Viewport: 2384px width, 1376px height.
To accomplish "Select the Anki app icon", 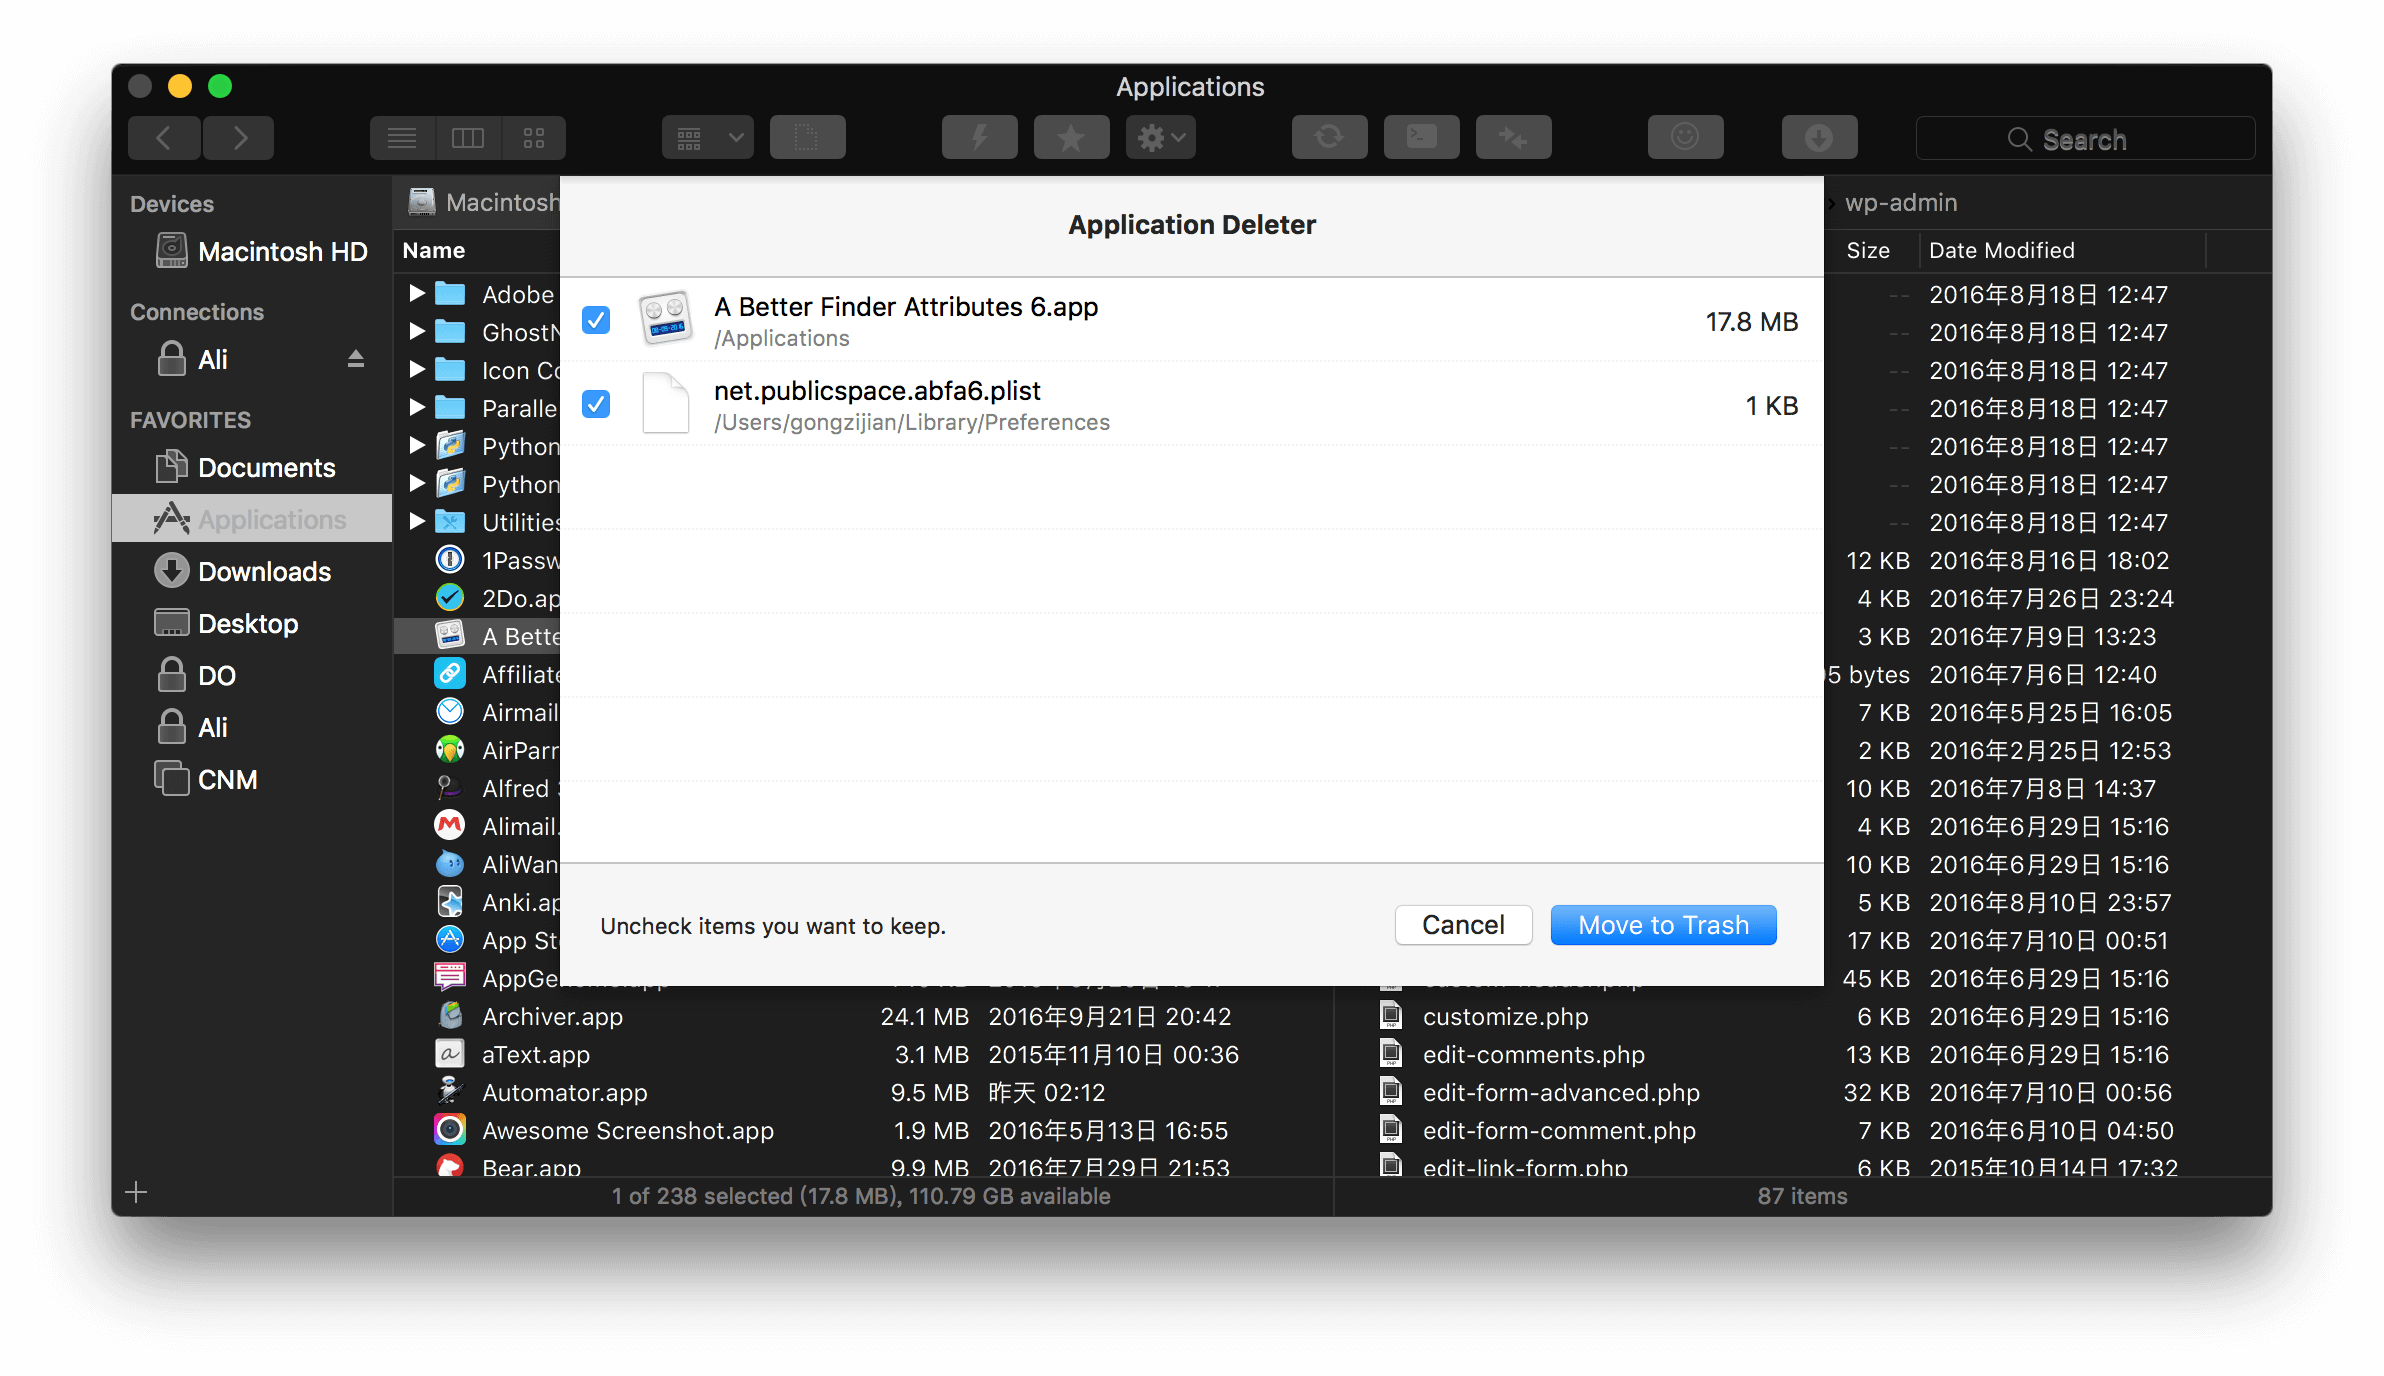I will pyautogui.click(x=450, y=901).
